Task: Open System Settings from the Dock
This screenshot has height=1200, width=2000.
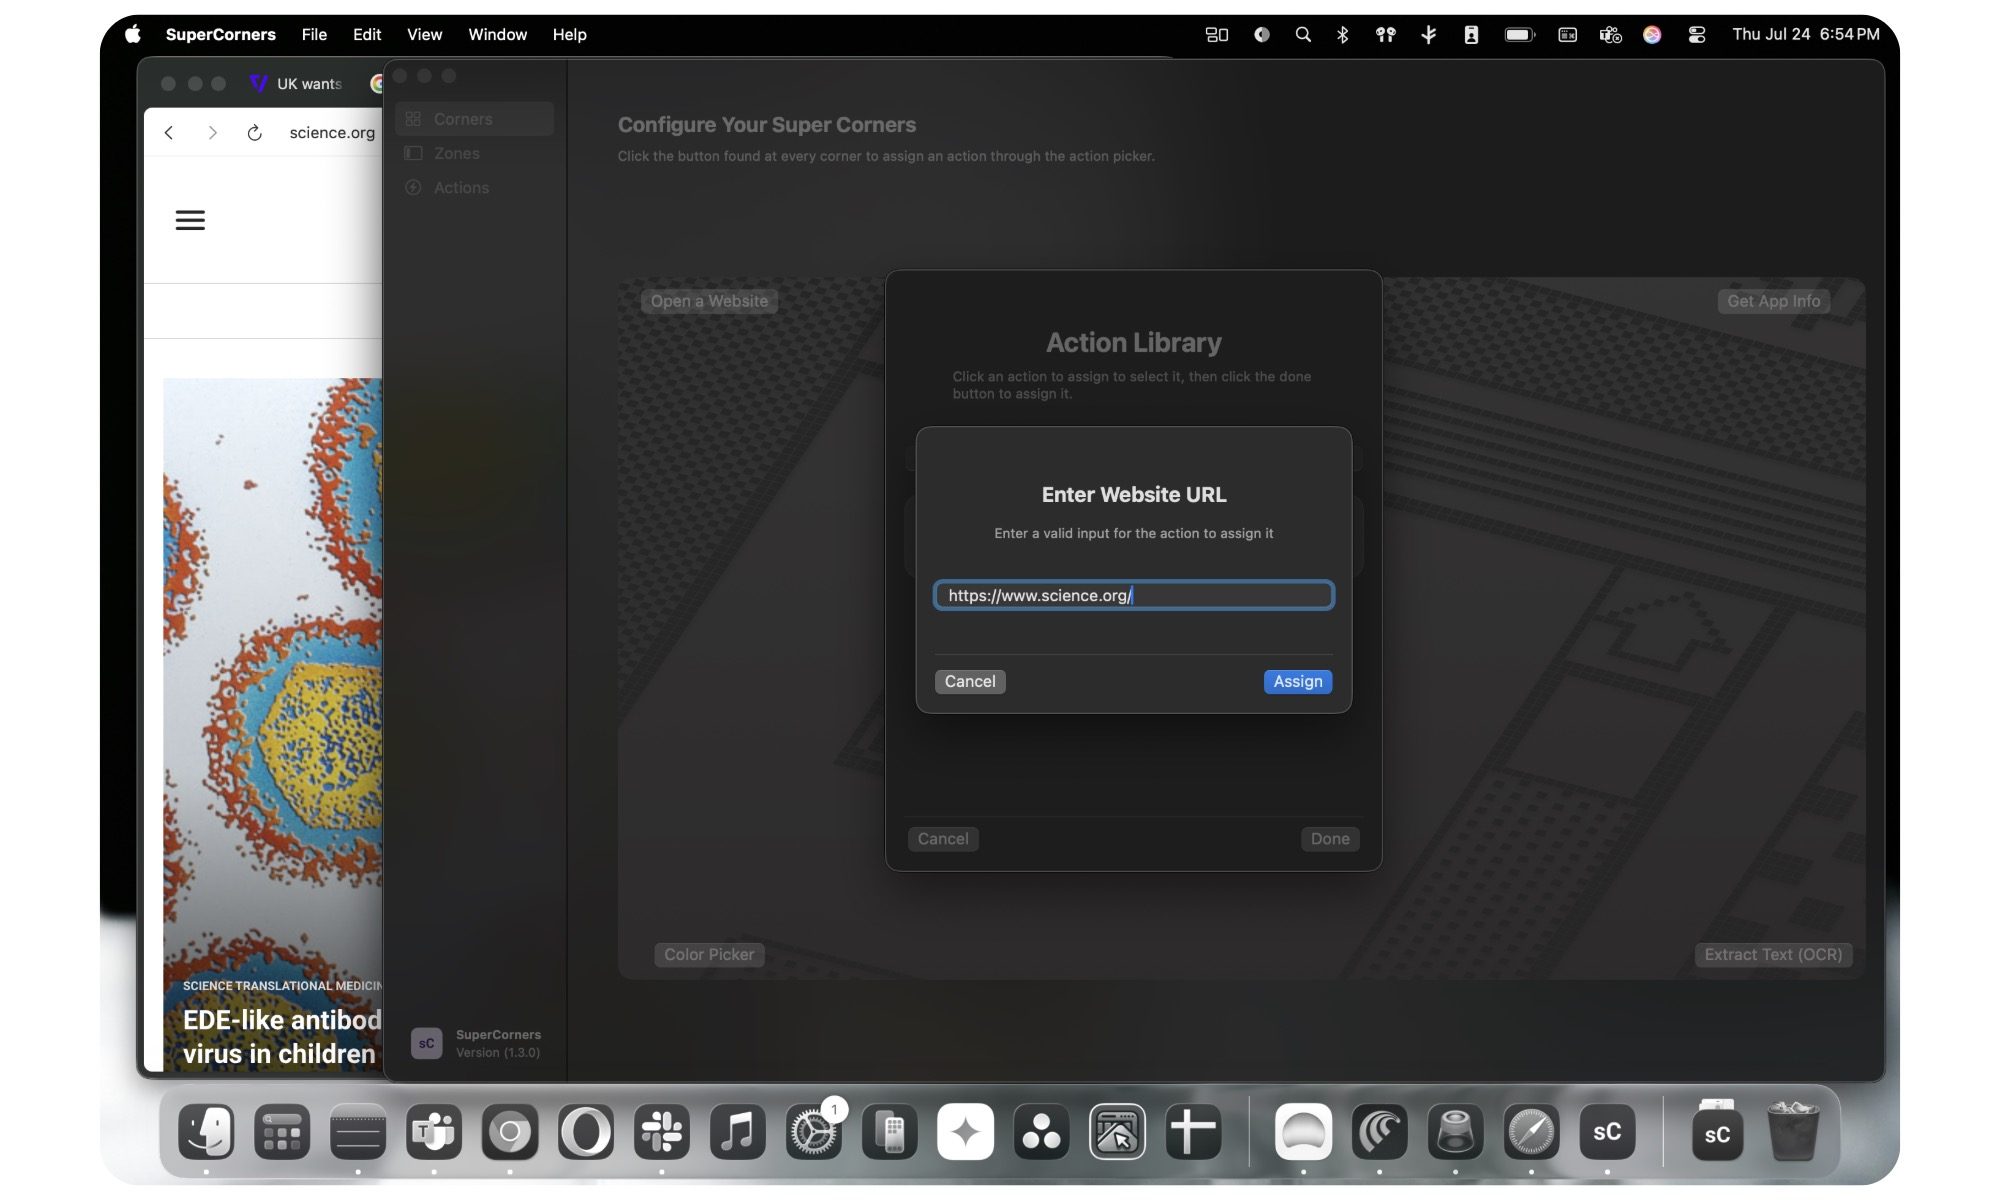Action: [814, 1132]
